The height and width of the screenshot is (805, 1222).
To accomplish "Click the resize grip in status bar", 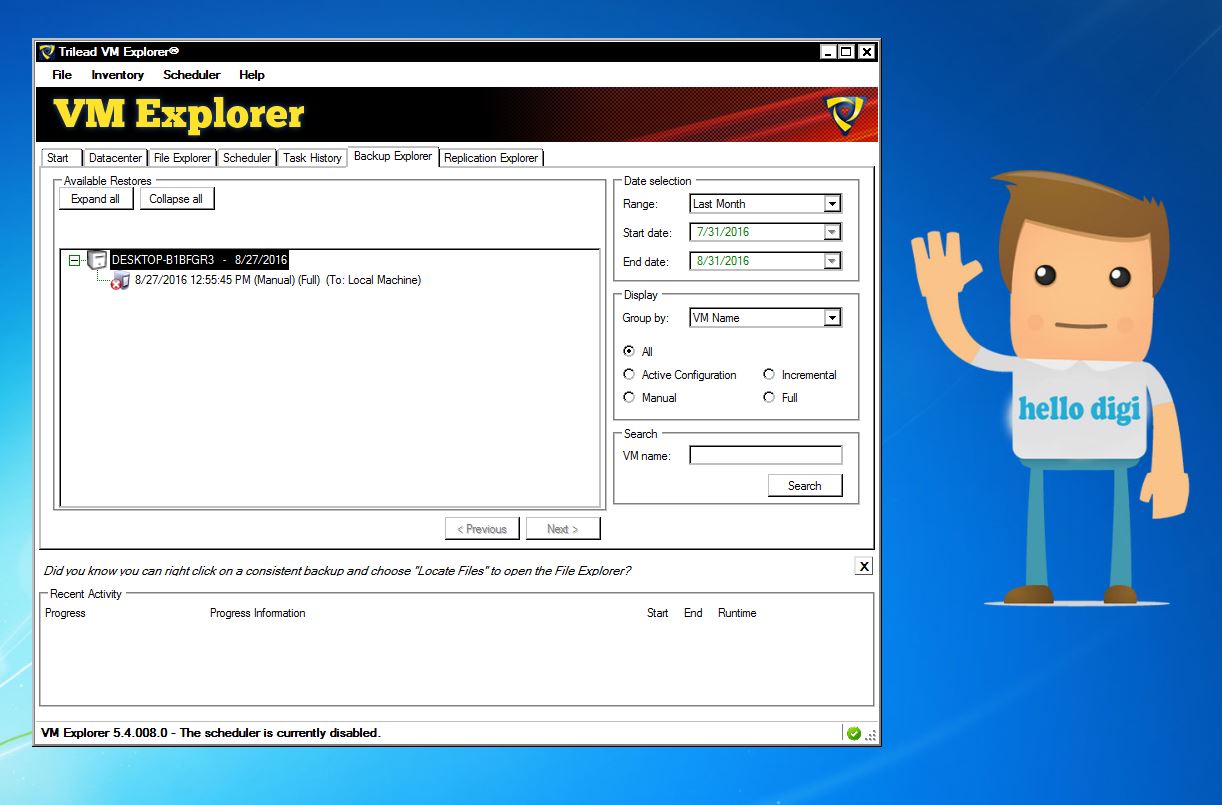I will [x=871, y=735].
